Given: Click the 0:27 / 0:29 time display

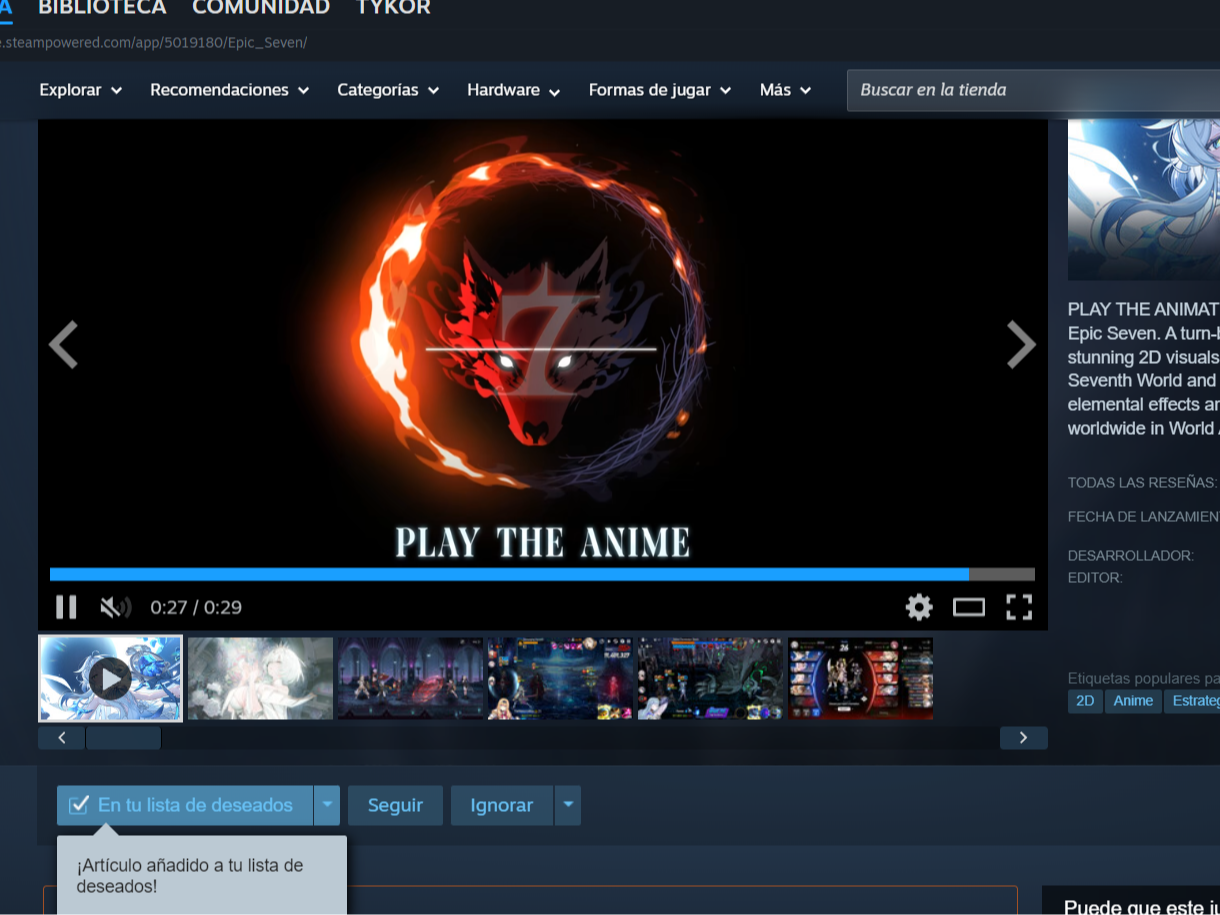Looking at the screenshot, I should click(x=196, y=607).
